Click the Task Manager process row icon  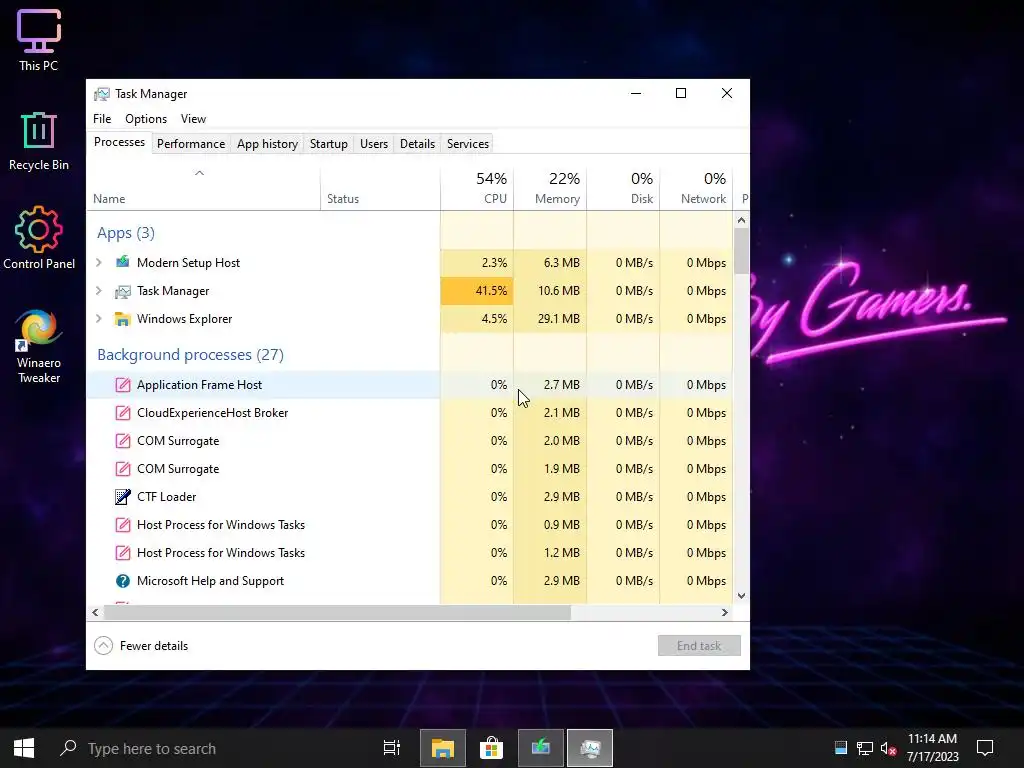pyautogui.click(x=122, y=291)
